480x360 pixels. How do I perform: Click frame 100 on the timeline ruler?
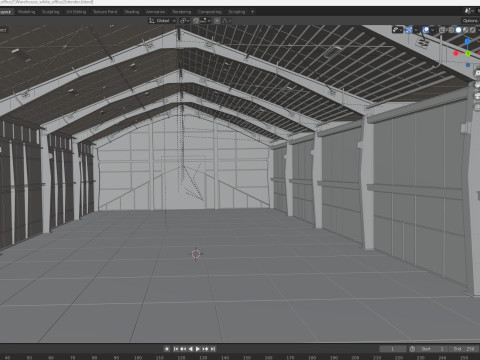[x=138, y=358]
